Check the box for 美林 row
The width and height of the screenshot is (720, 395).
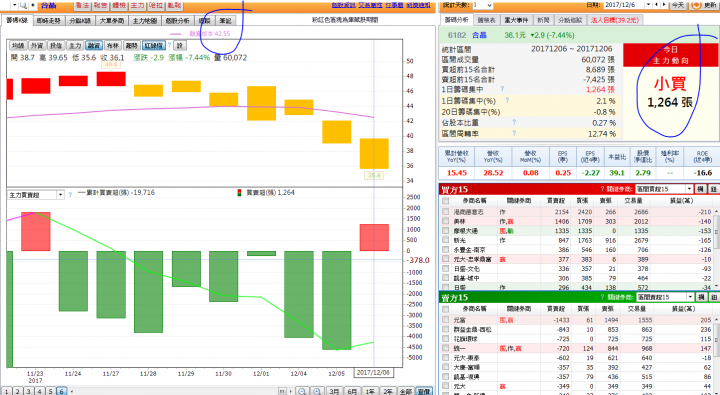(445, 221)
